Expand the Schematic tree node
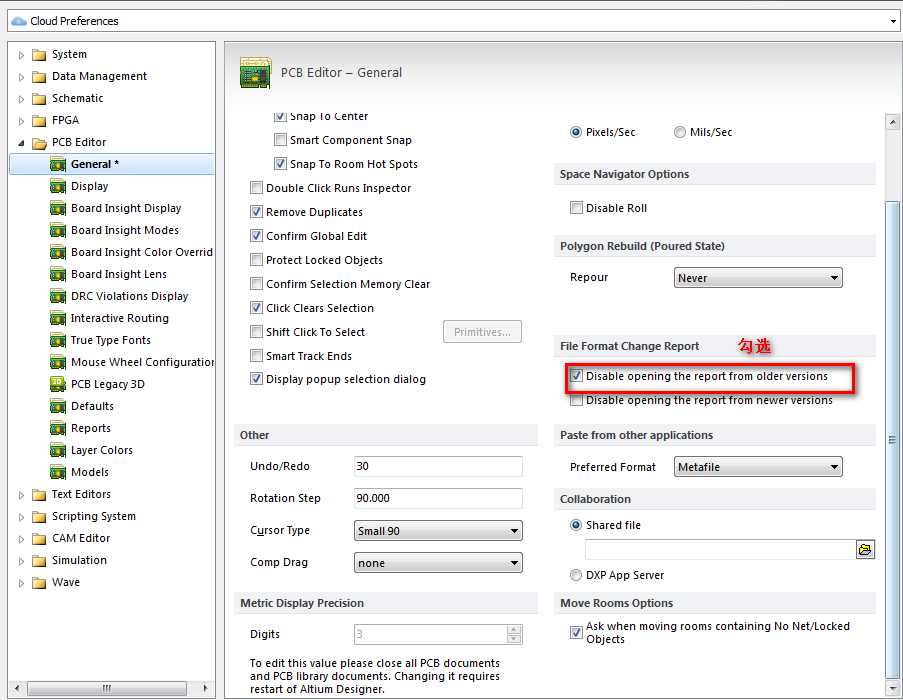 click(x=22, y=99)
